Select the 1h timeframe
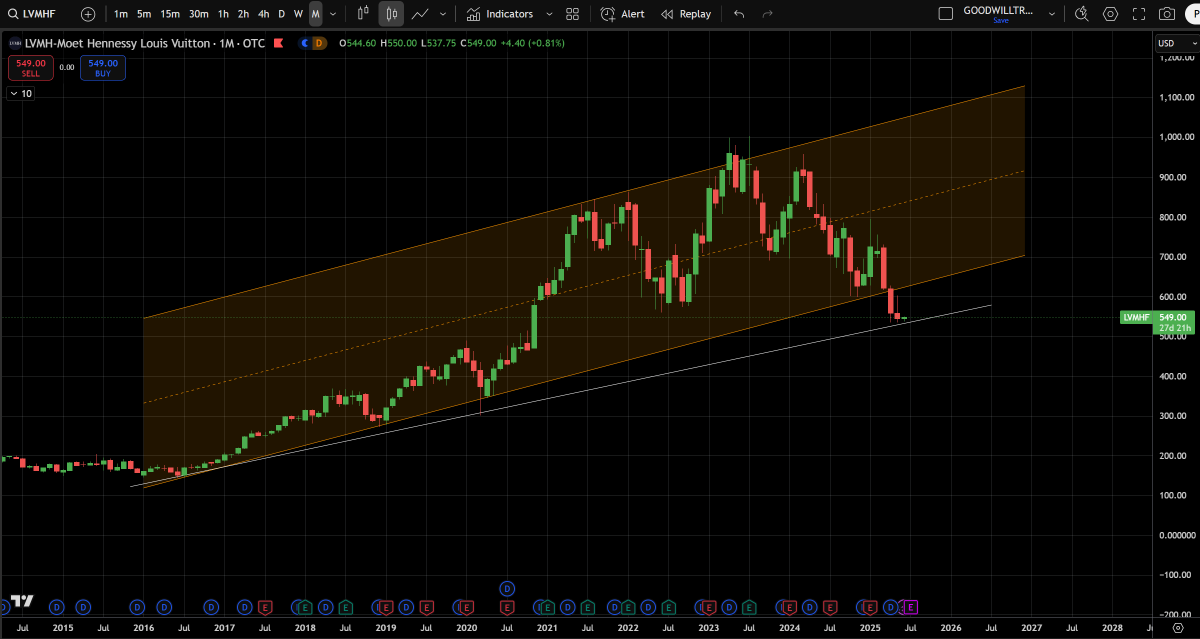 point(223,14)
